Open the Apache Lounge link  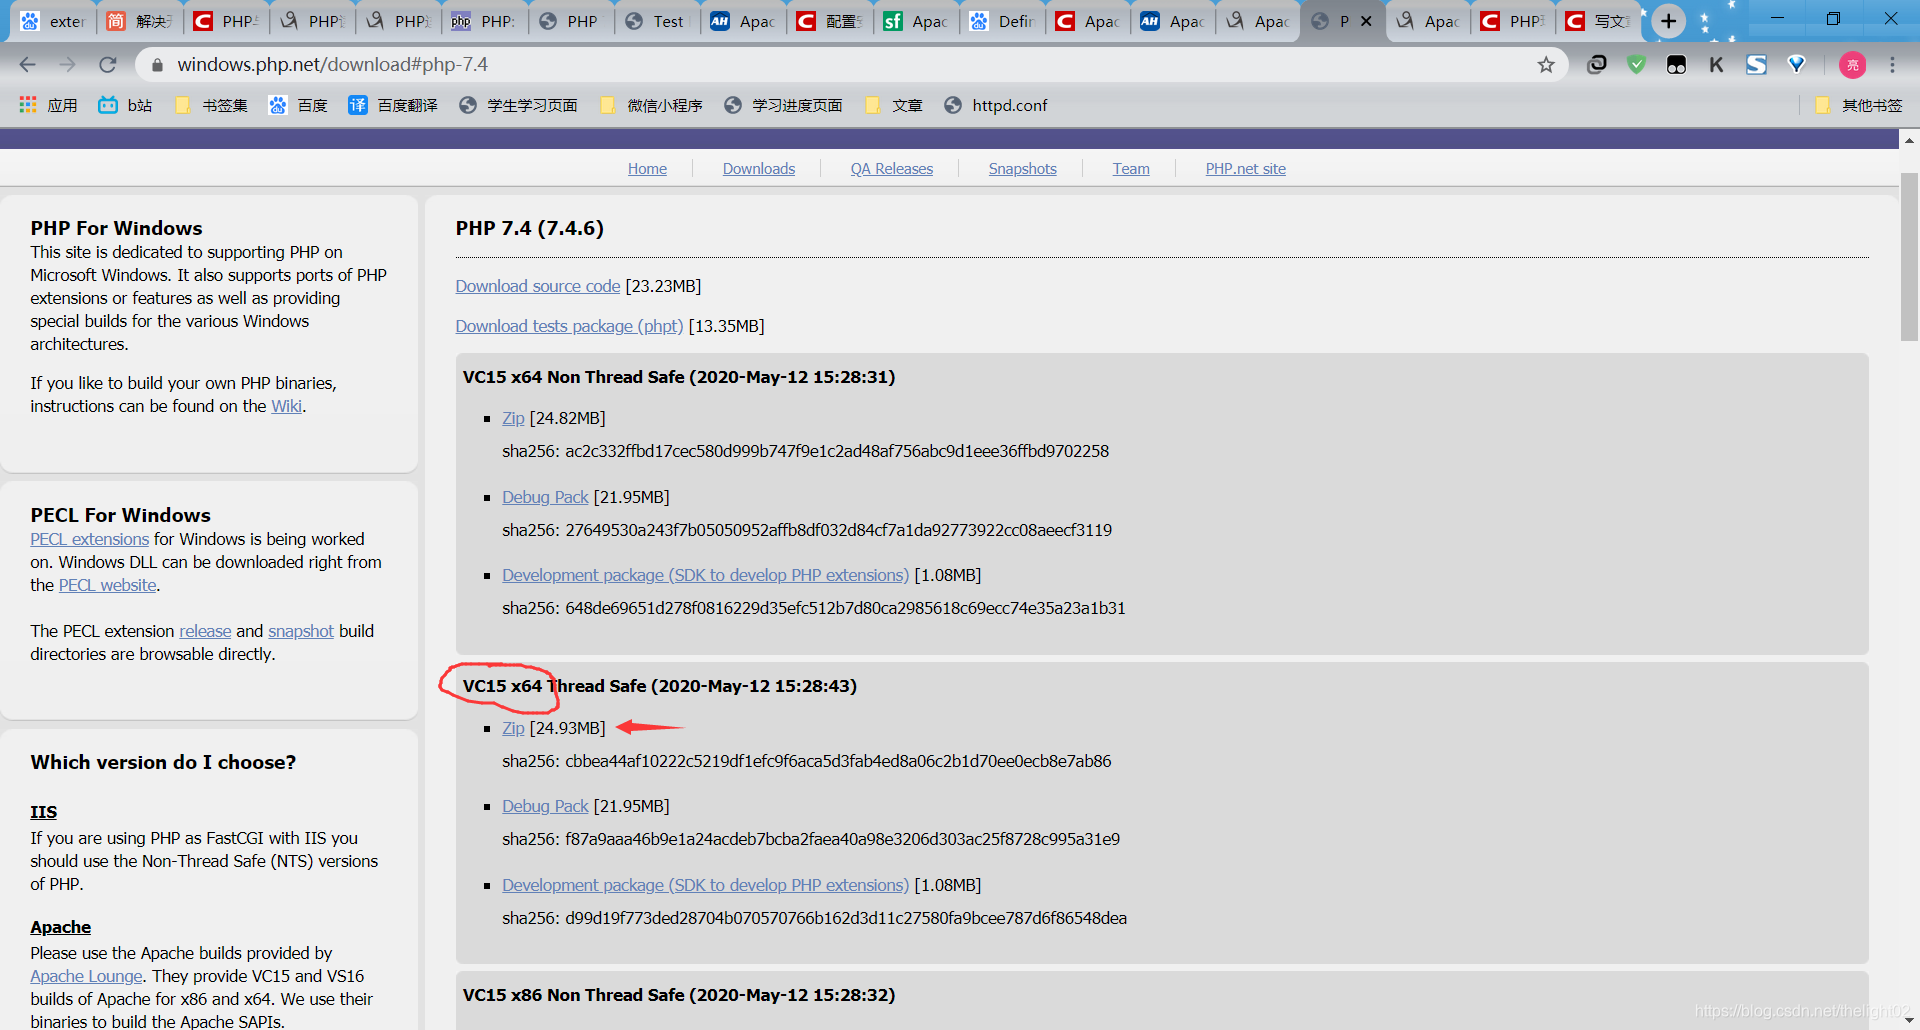coord(86,977)
